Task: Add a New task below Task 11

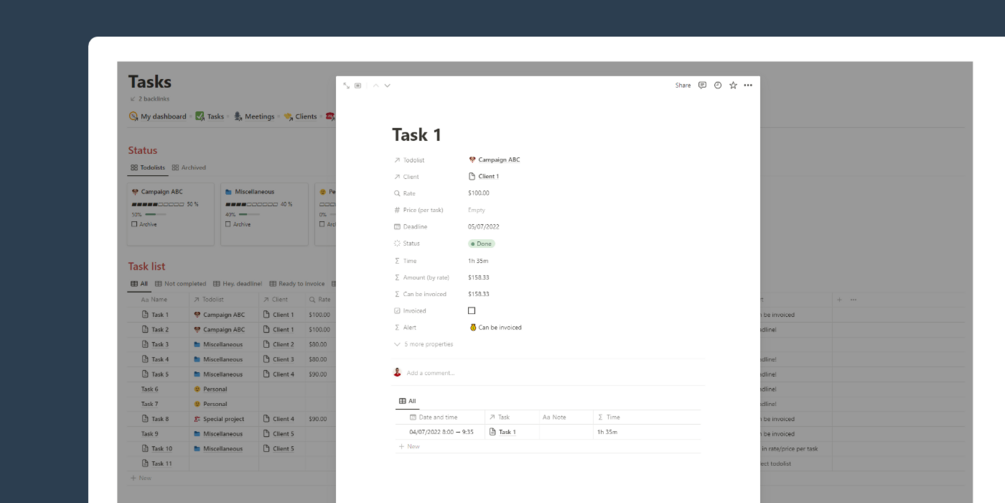Action: (x=141, y=478)
